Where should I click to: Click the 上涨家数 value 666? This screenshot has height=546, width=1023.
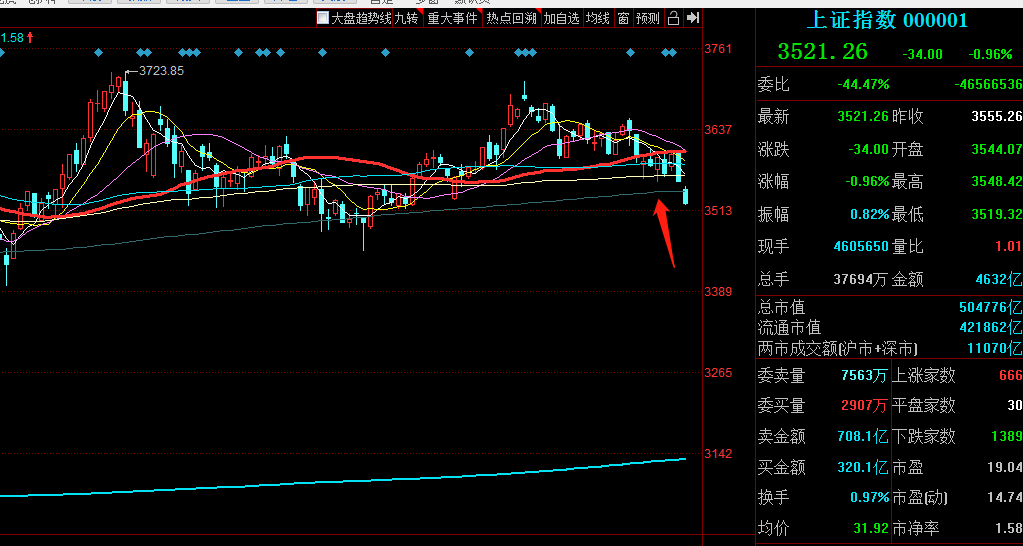coord(1010,375)
